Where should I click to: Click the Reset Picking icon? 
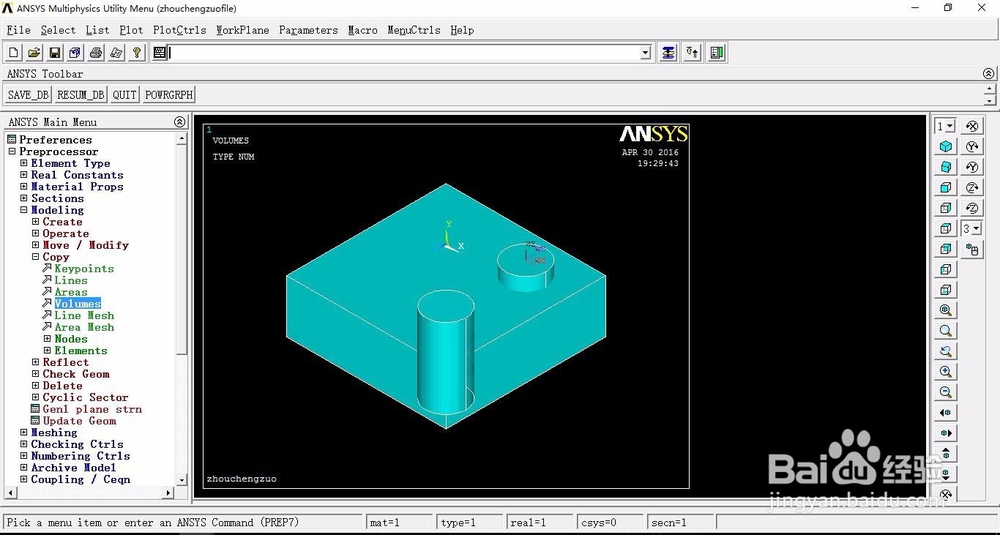pos(693,53)
